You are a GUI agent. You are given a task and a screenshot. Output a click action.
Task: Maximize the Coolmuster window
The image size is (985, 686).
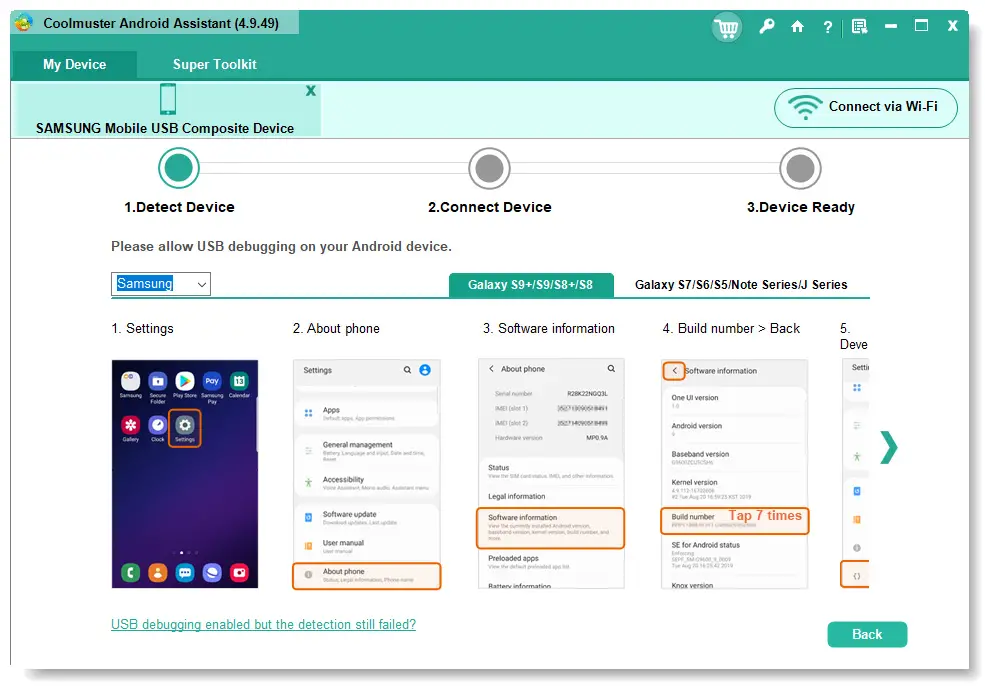point(921,26)
